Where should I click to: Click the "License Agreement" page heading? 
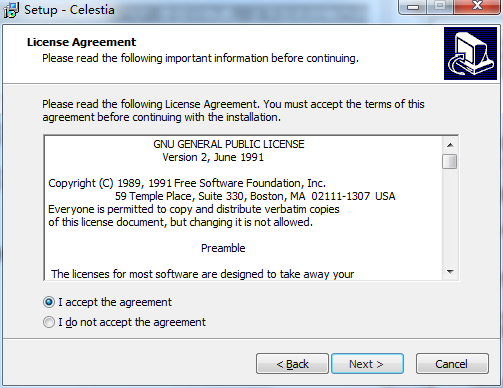(x=81, y=42)
